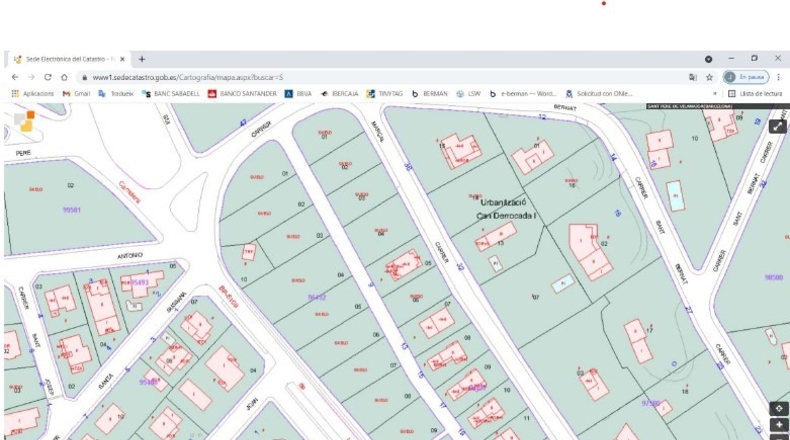Open the Aplicacions apps shortcut
This screenshot has width=790, height=440.
33,94
